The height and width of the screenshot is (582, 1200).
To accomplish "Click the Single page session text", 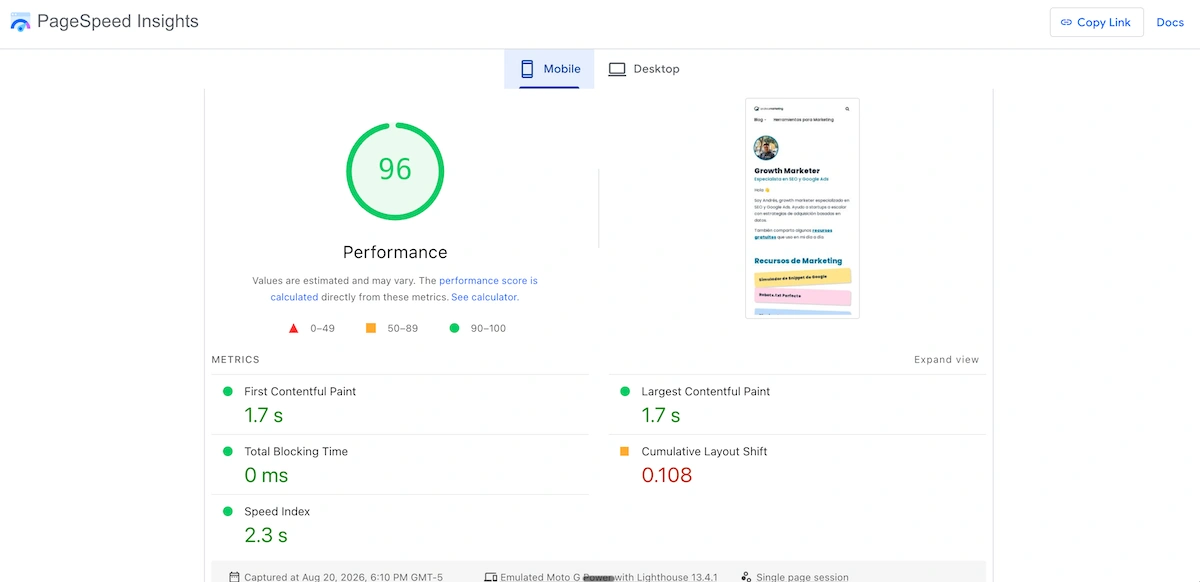I will pos(802,577).
